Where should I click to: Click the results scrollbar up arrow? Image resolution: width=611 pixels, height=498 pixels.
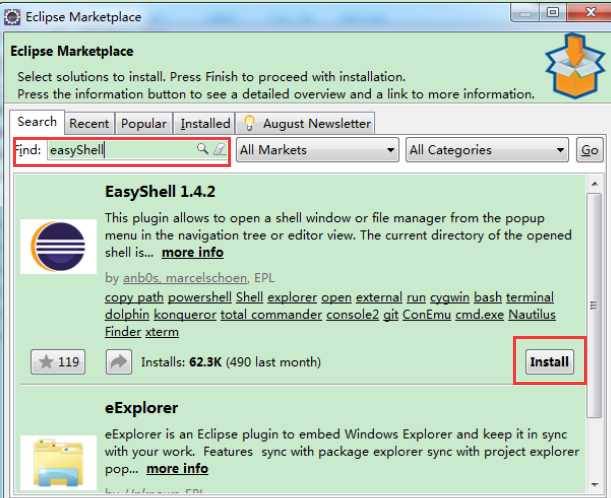click(x=594, y=184)
